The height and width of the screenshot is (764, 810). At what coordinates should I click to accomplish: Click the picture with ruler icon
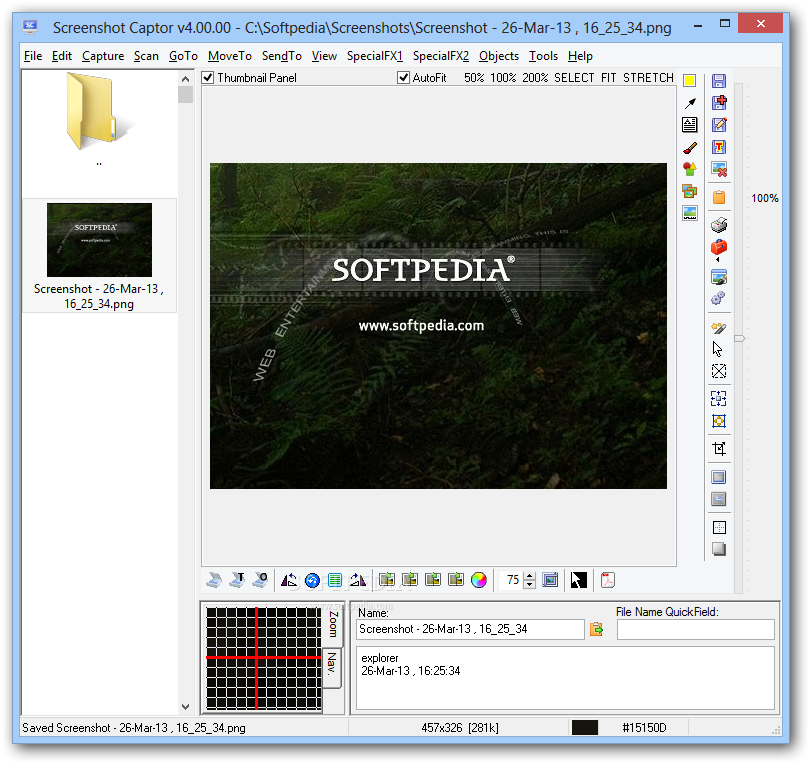690,213
